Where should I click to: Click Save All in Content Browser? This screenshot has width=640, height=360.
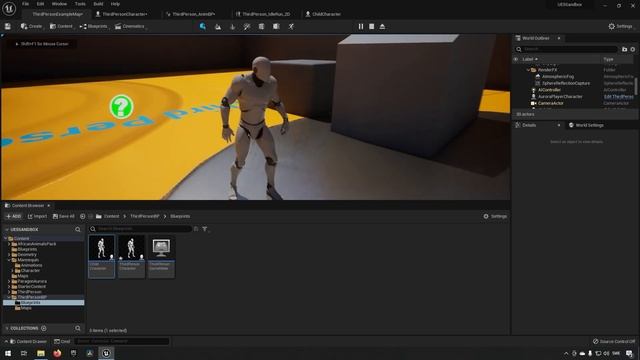64,216
